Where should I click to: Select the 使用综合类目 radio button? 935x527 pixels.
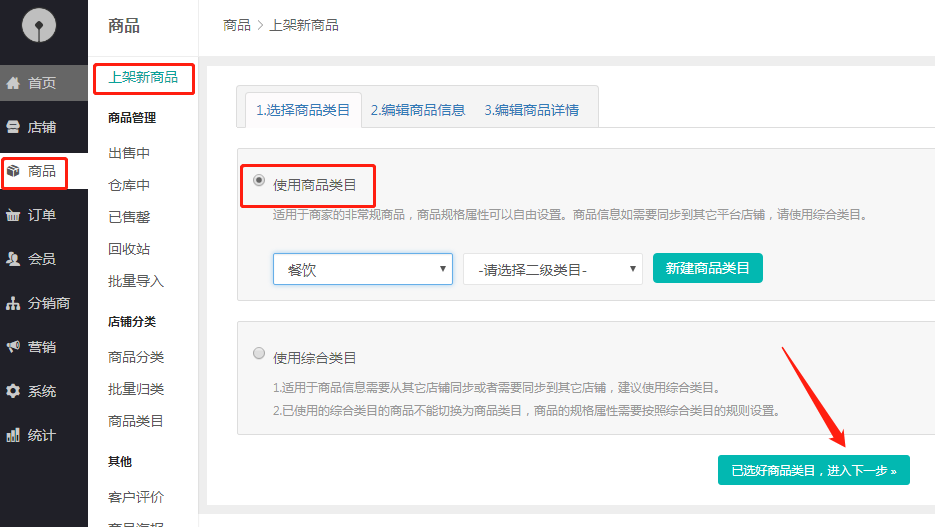(x=259, y=353)
